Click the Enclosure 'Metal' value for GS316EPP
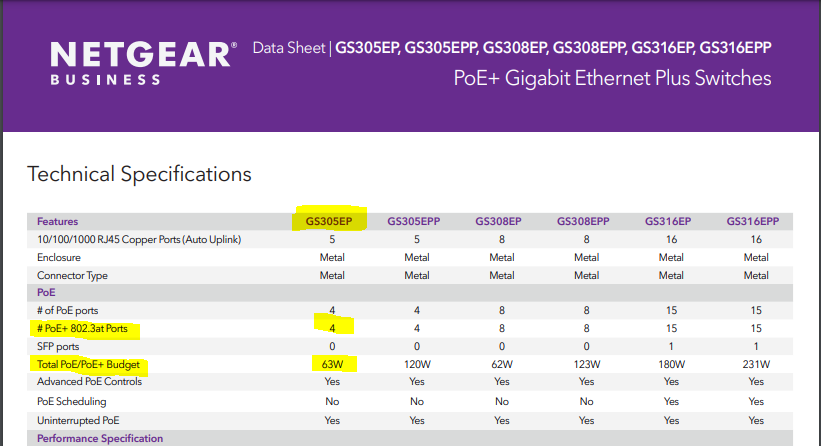The width and height of the screenshot is (821, 446). [x=756, y=258]
